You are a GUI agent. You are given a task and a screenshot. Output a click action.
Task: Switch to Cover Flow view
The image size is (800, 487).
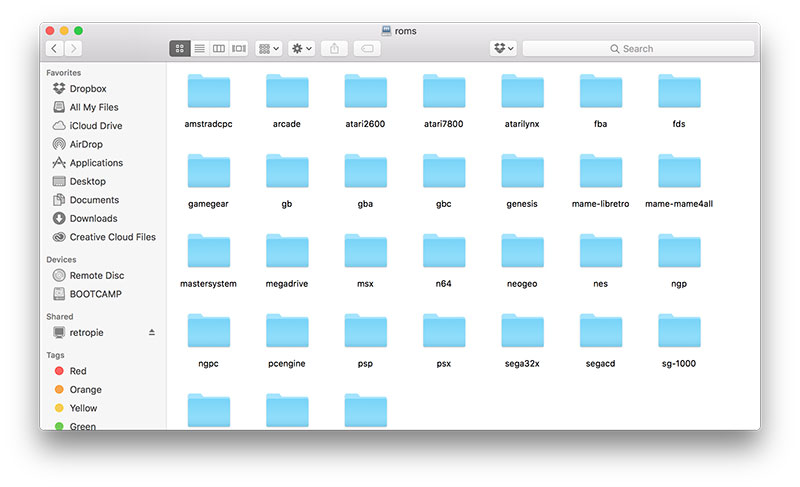click(x=238, y=48)
